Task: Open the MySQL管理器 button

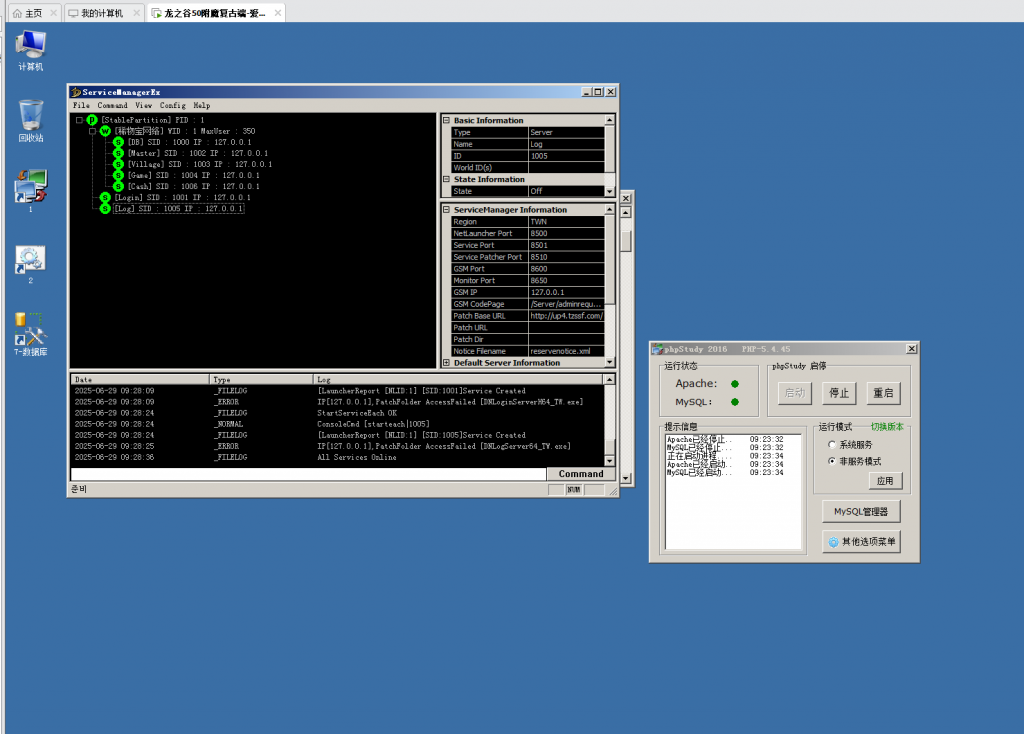Action: [x=861, y=512]
